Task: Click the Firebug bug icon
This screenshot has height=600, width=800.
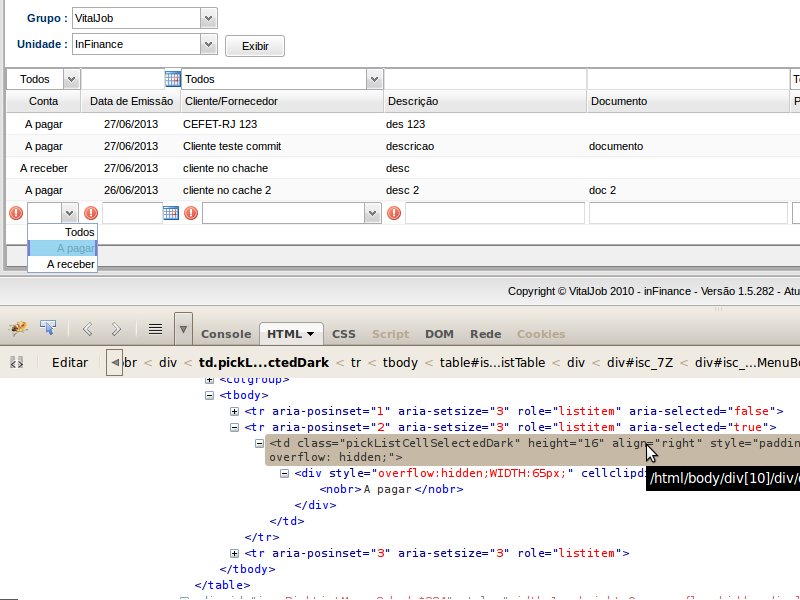Action: (x=17, y=328)
